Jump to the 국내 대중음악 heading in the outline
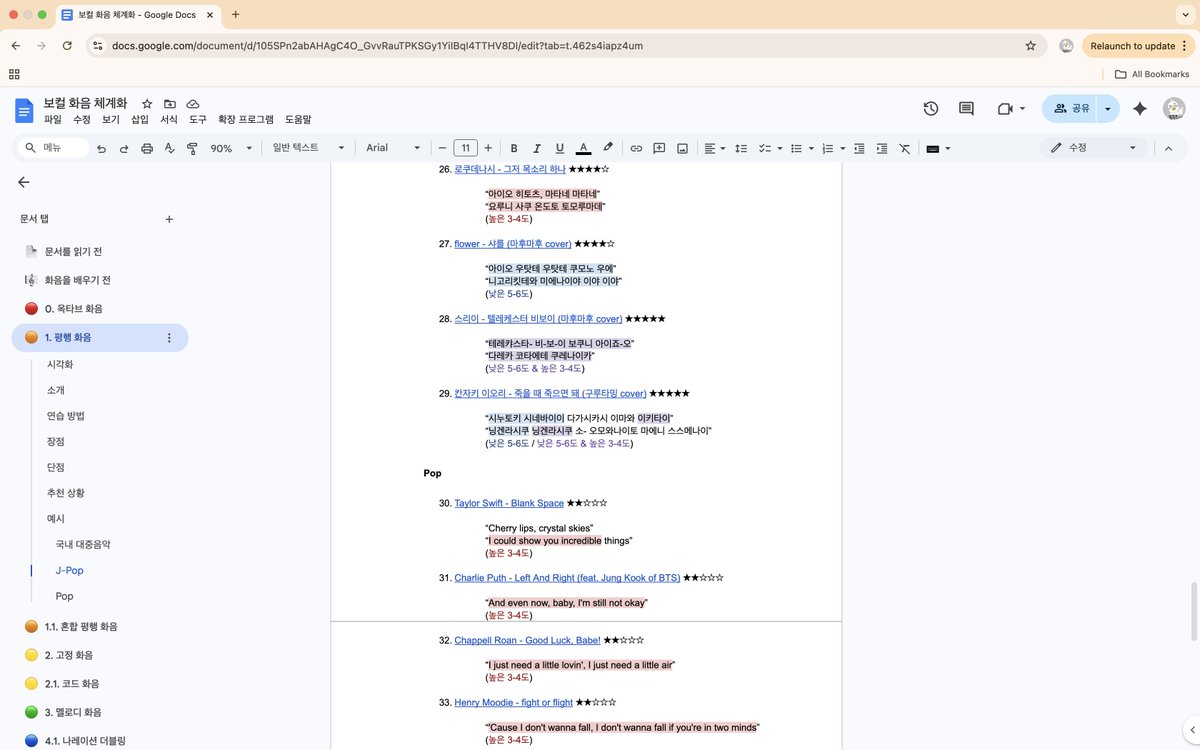Viewport: 1200px width, 750px height. pyautogui.click(x=83, y=544)
